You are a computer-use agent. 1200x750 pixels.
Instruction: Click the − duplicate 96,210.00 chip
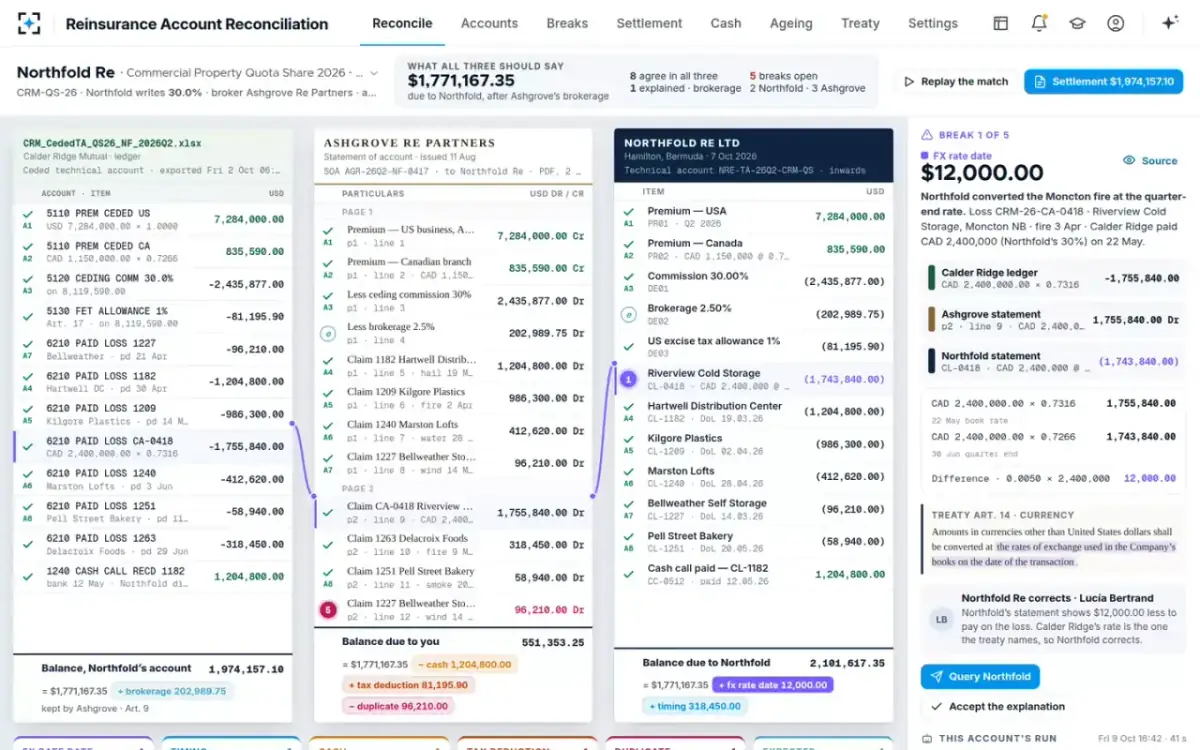[396, 706]
